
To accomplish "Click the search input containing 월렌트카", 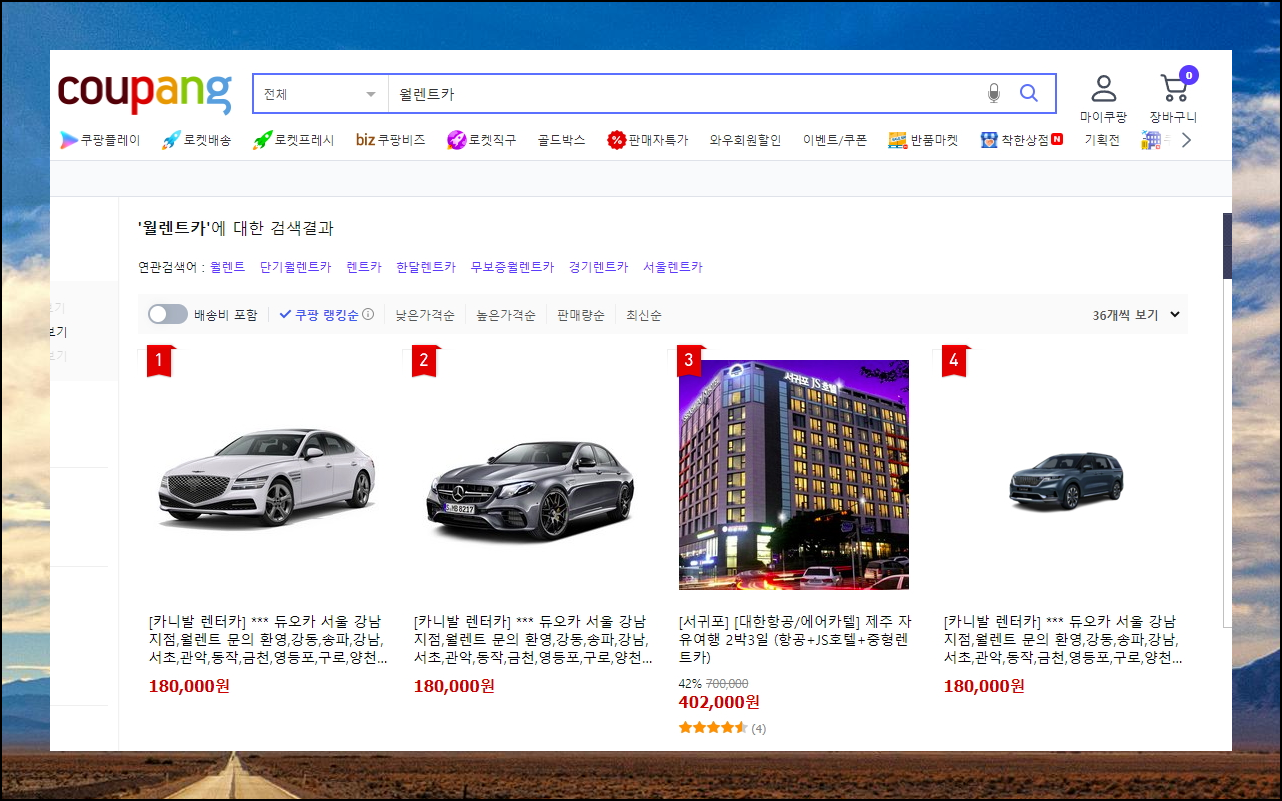I will 685,94.
